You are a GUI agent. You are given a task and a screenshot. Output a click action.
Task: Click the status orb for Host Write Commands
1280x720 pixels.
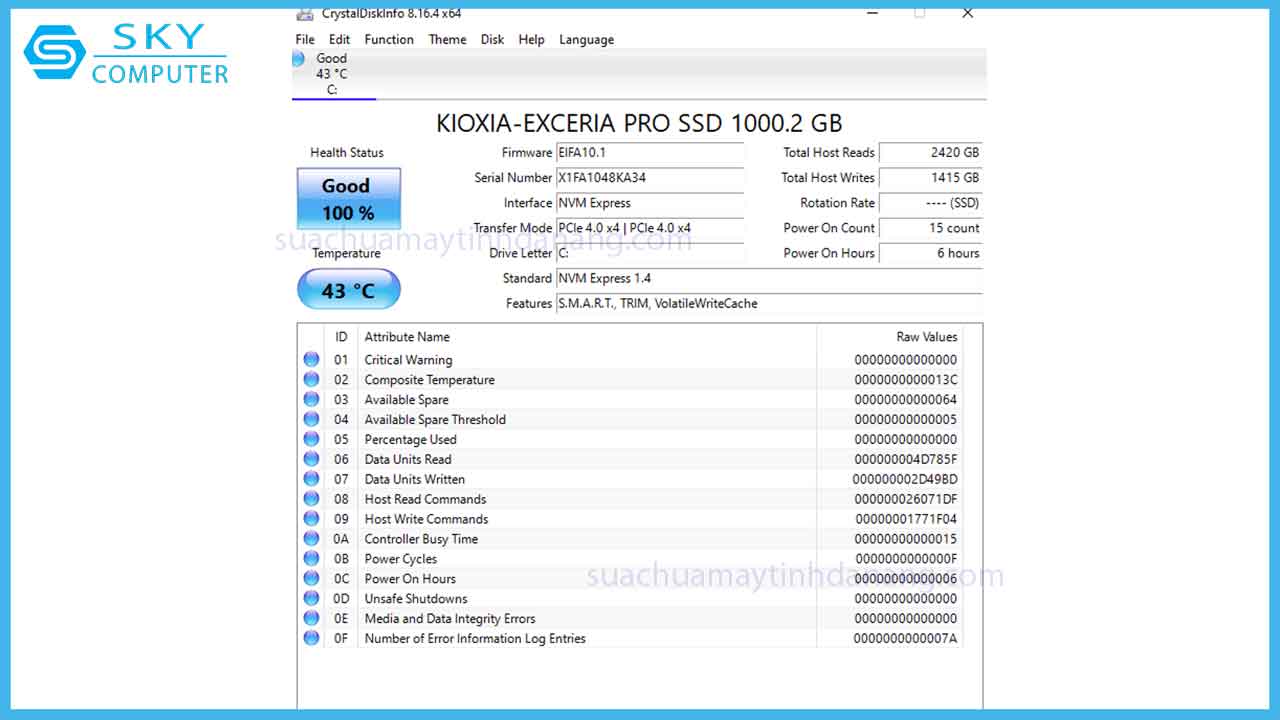coord(311,519)
